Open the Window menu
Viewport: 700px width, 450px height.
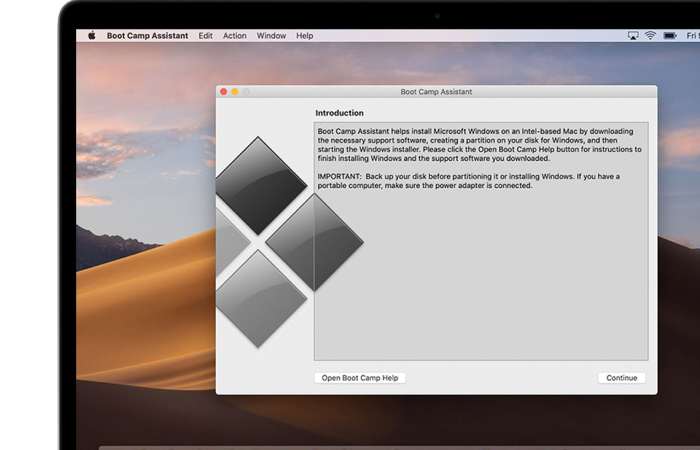click(x=271, y=36)
